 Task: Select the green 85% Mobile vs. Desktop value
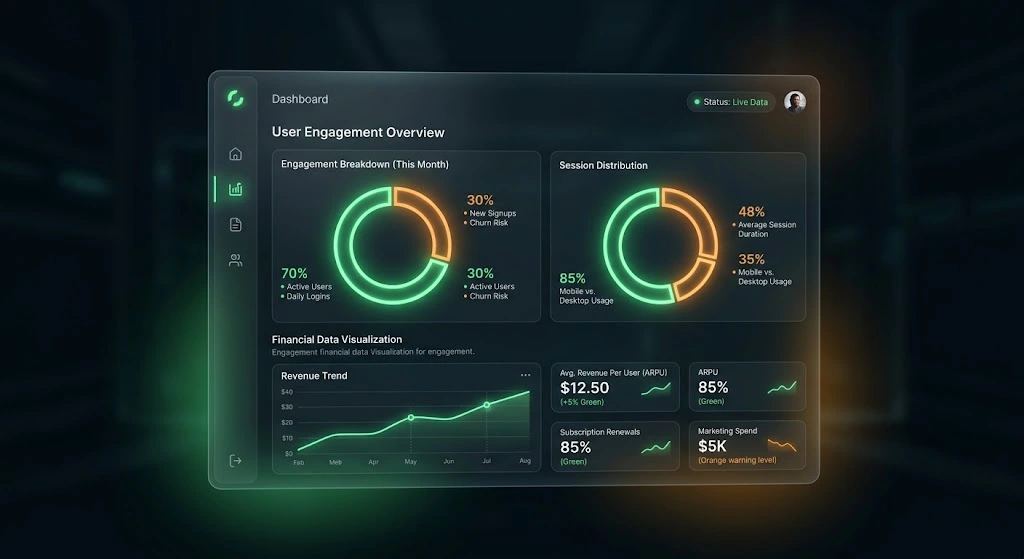pyautogui.click(x=572, y=278)
